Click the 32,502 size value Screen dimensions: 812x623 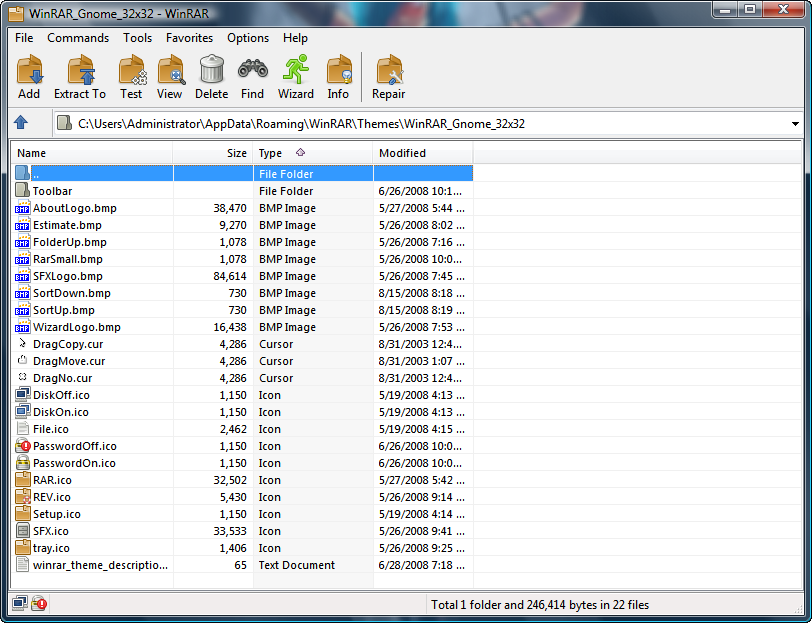pyautogui.click(x=230, y=481)
